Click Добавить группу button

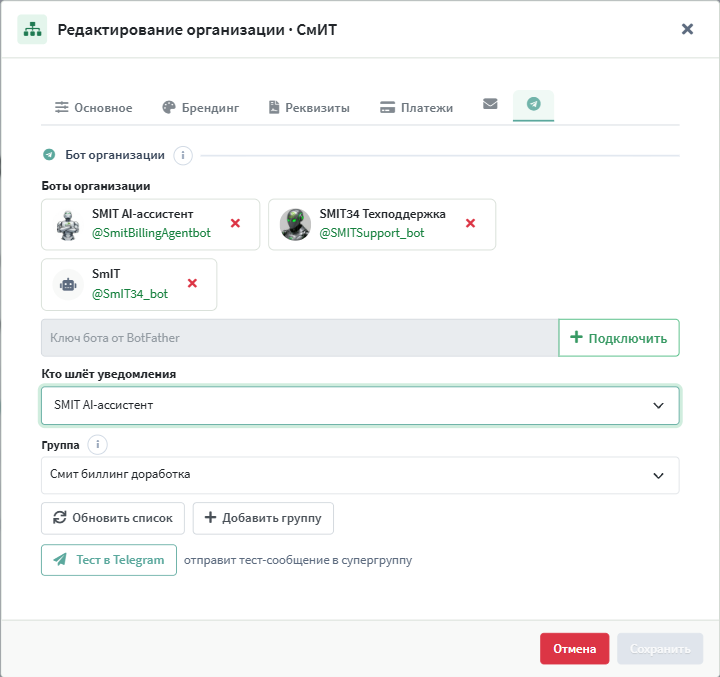click(263, 518)
